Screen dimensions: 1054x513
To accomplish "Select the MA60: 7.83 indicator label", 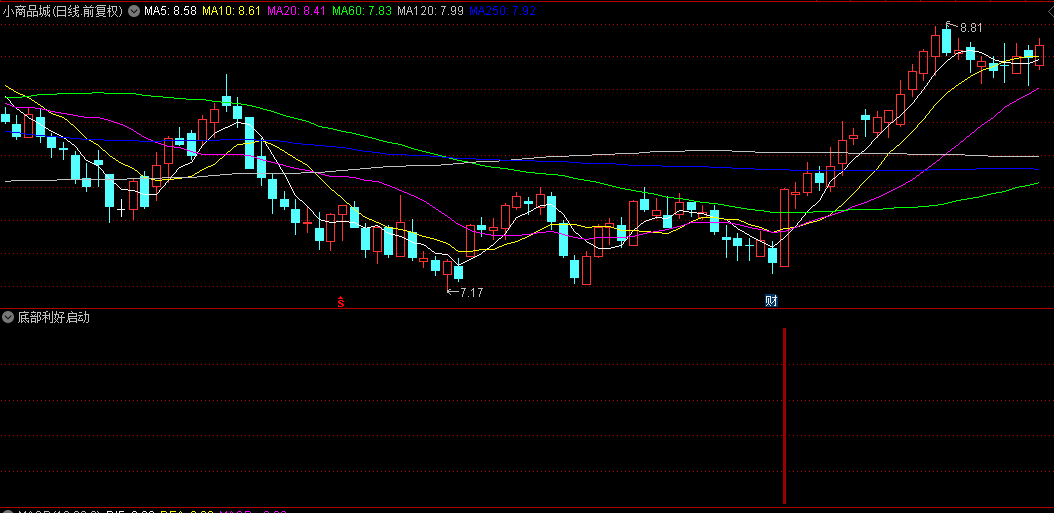I will coord(362,11).
